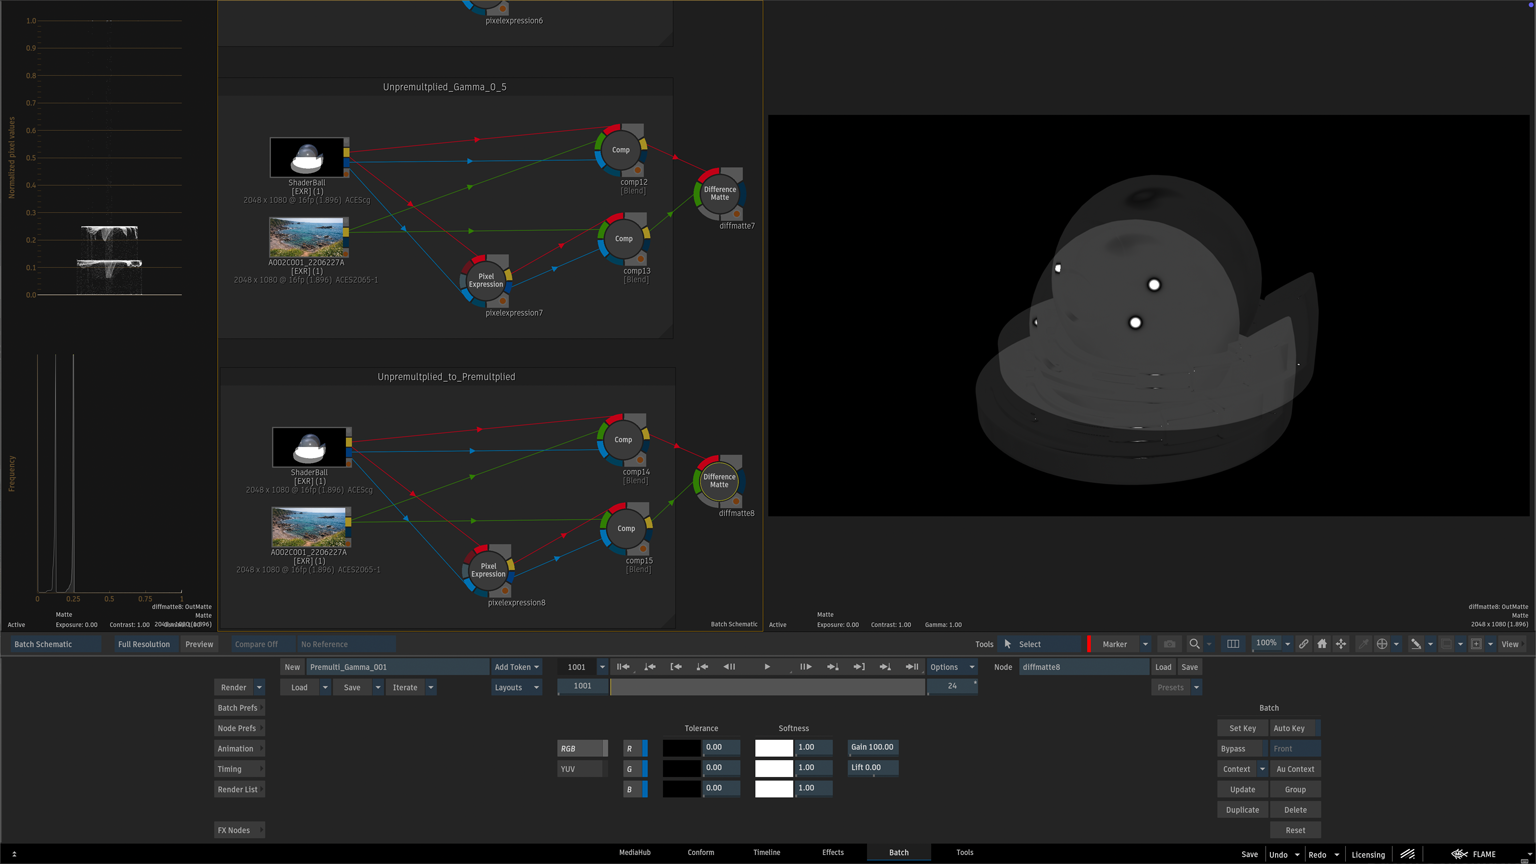Viewport: 1536px width, 864px height.
Task: Select the Pixel Expression node pixelexpression7
Action: click(486, 280)
